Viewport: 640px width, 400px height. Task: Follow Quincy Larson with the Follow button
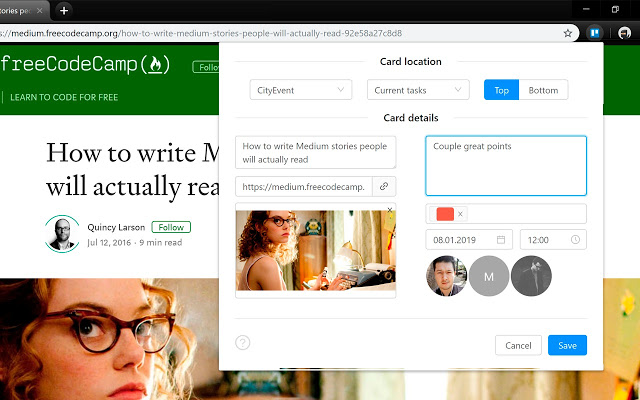(171, 227)
